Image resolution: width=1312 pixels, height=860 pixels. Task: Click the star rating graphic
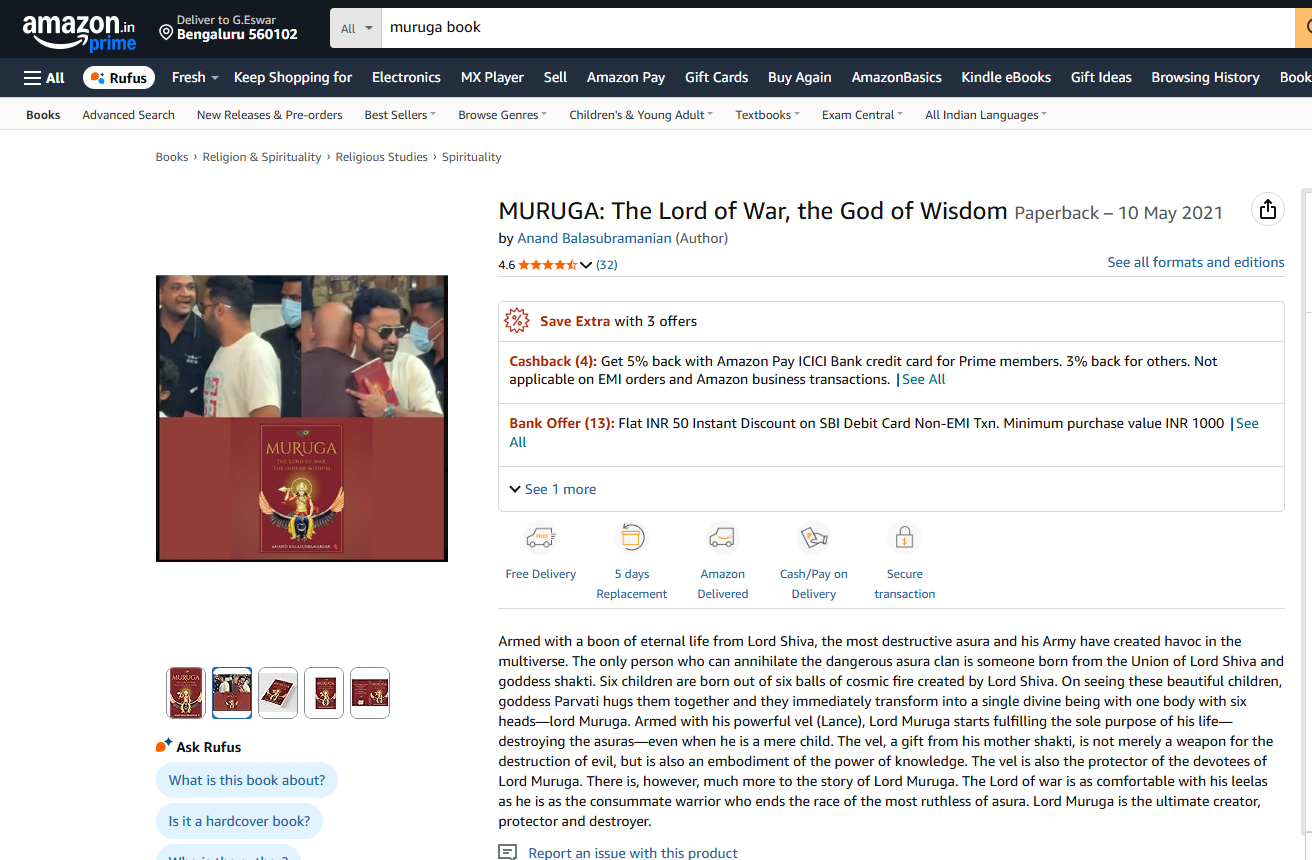pyautogui.click(x=547, y=265)
